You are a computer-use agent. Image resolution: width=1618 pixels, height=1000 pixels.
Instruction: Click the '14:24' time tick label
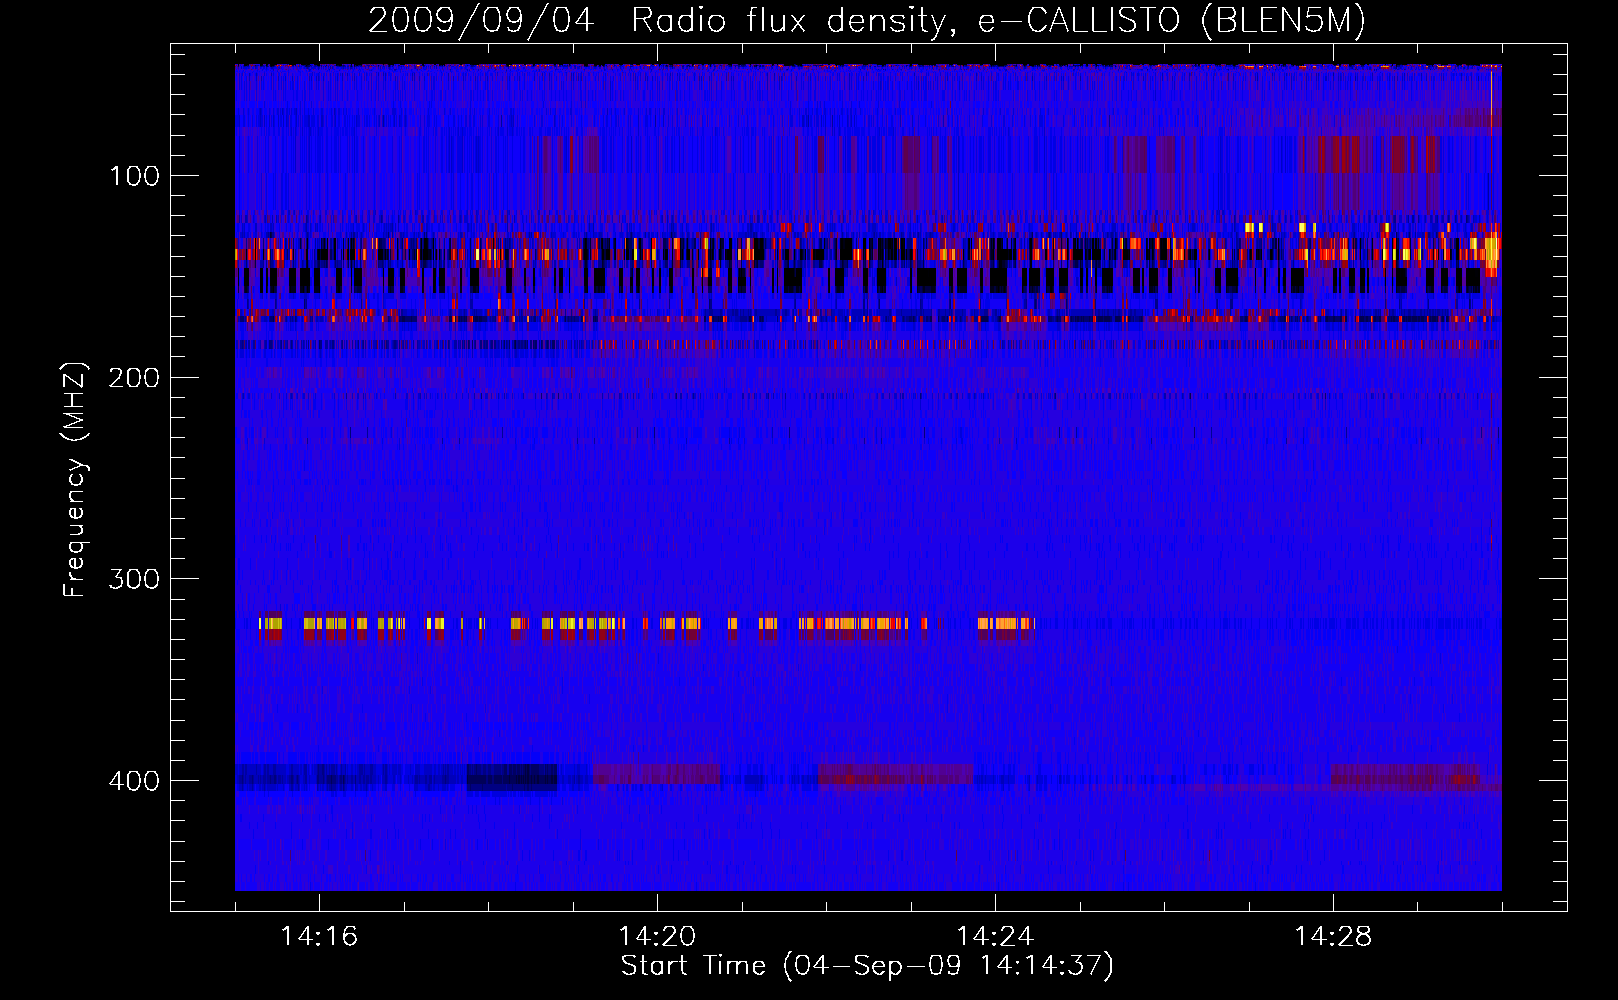995,936
